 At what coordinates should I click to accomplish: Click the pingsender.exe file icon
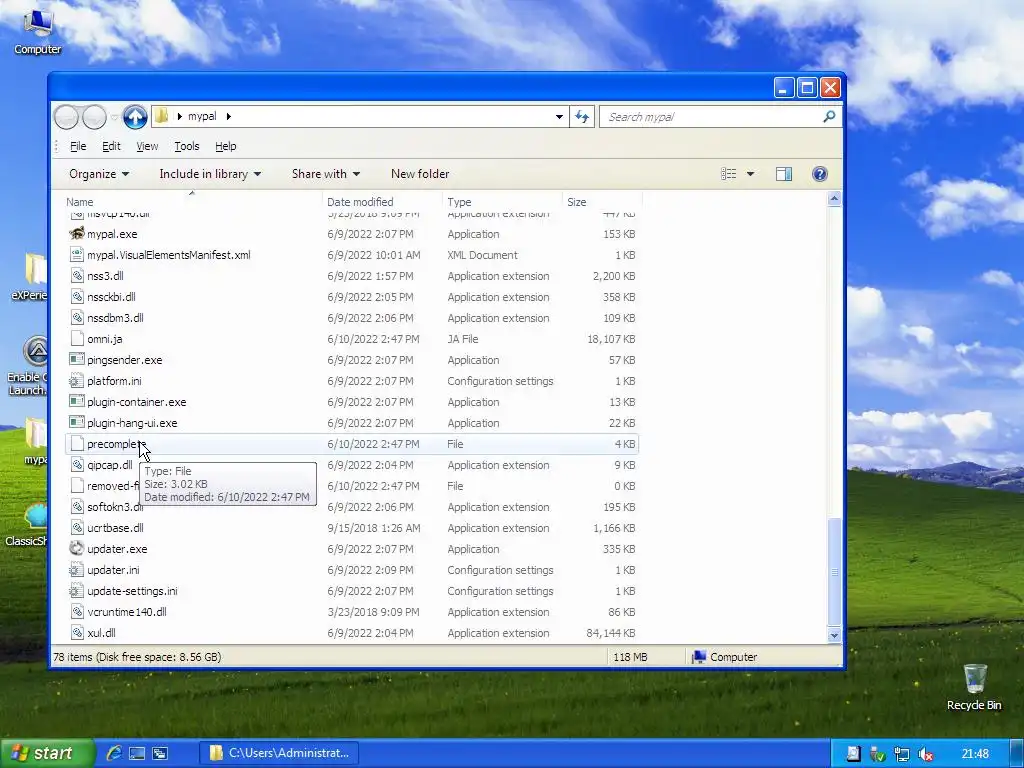click(x=76, y=360)
